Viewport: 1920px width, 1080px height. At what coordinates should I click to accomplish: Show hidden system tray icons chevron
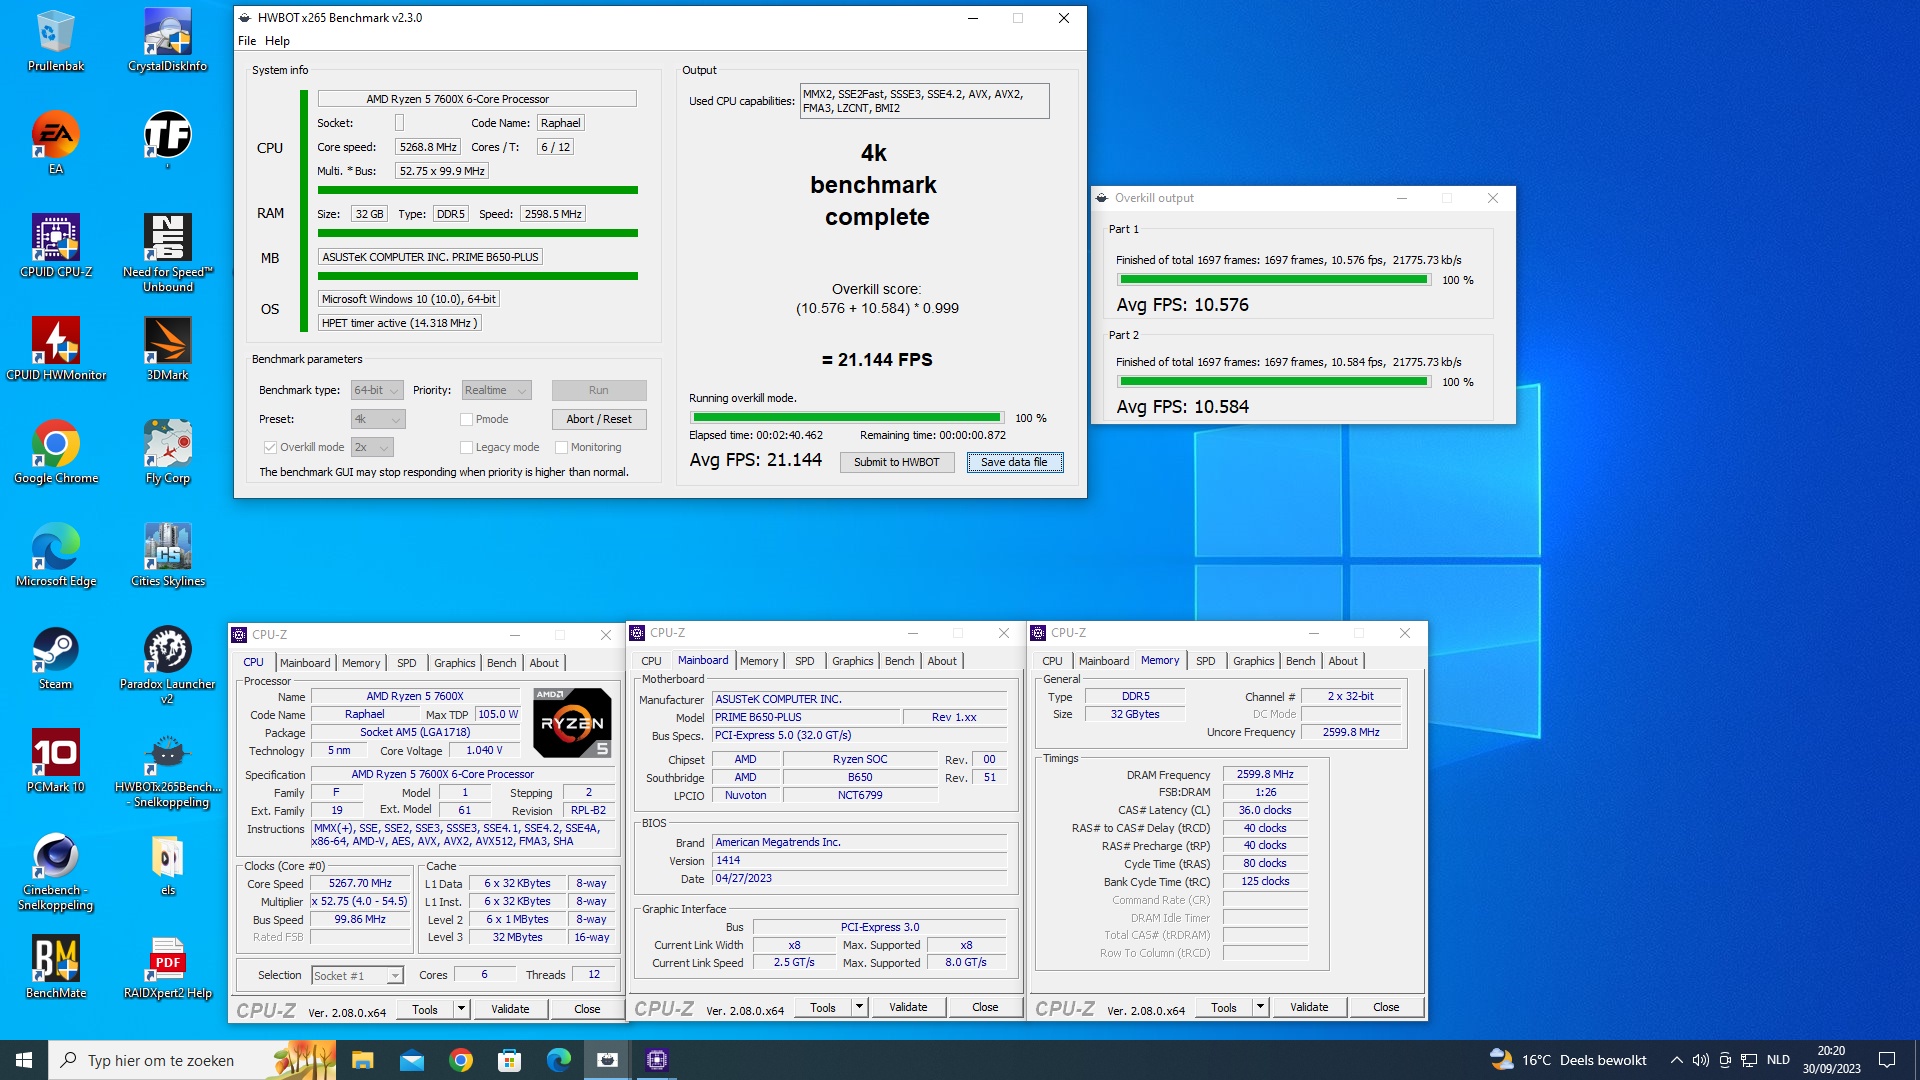(1676, 1060)
